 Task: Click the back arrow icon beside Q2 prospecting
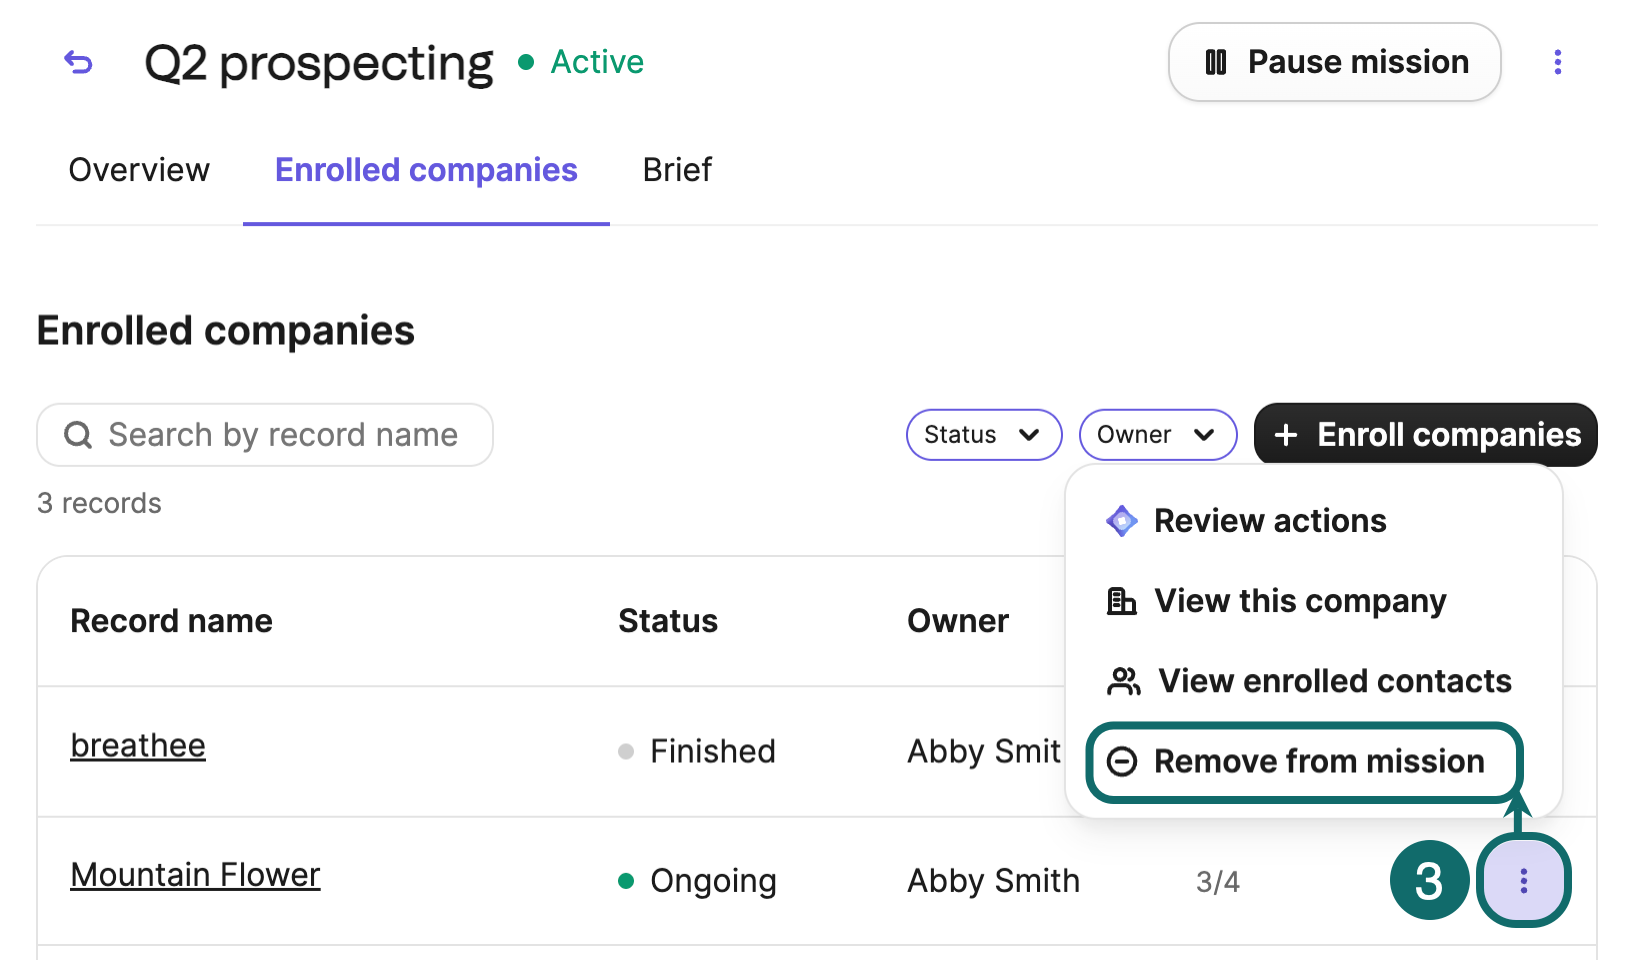(x=78, y=63)
